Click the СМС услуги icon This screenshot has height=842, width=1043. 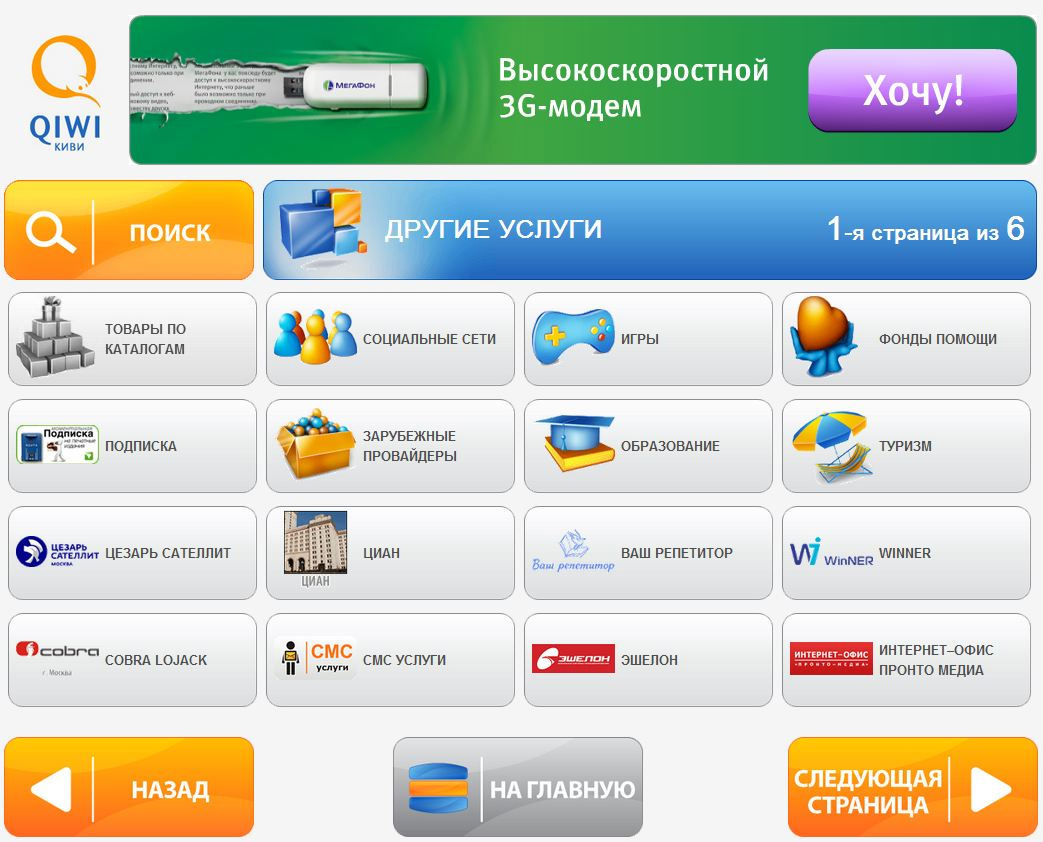(315, 658)
